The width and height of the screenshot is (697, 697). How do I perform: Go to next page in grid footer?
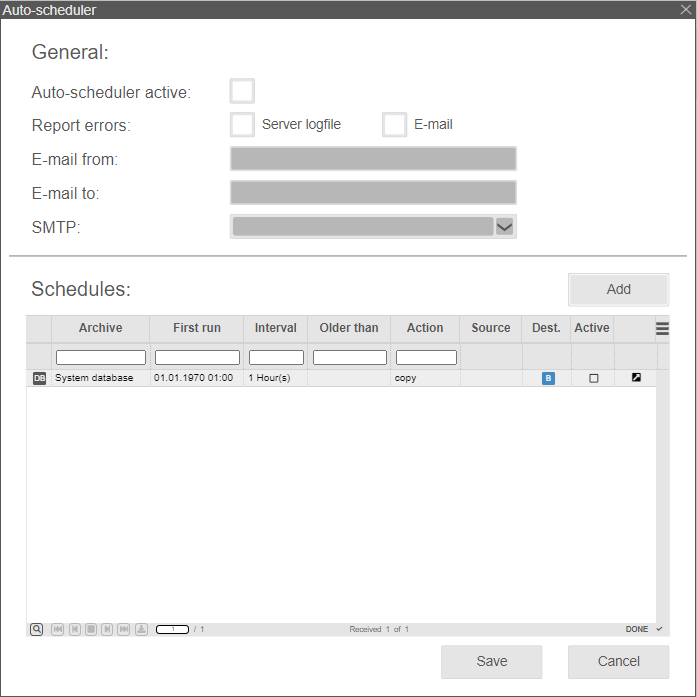pyautogui.click(x=107, y=629)
